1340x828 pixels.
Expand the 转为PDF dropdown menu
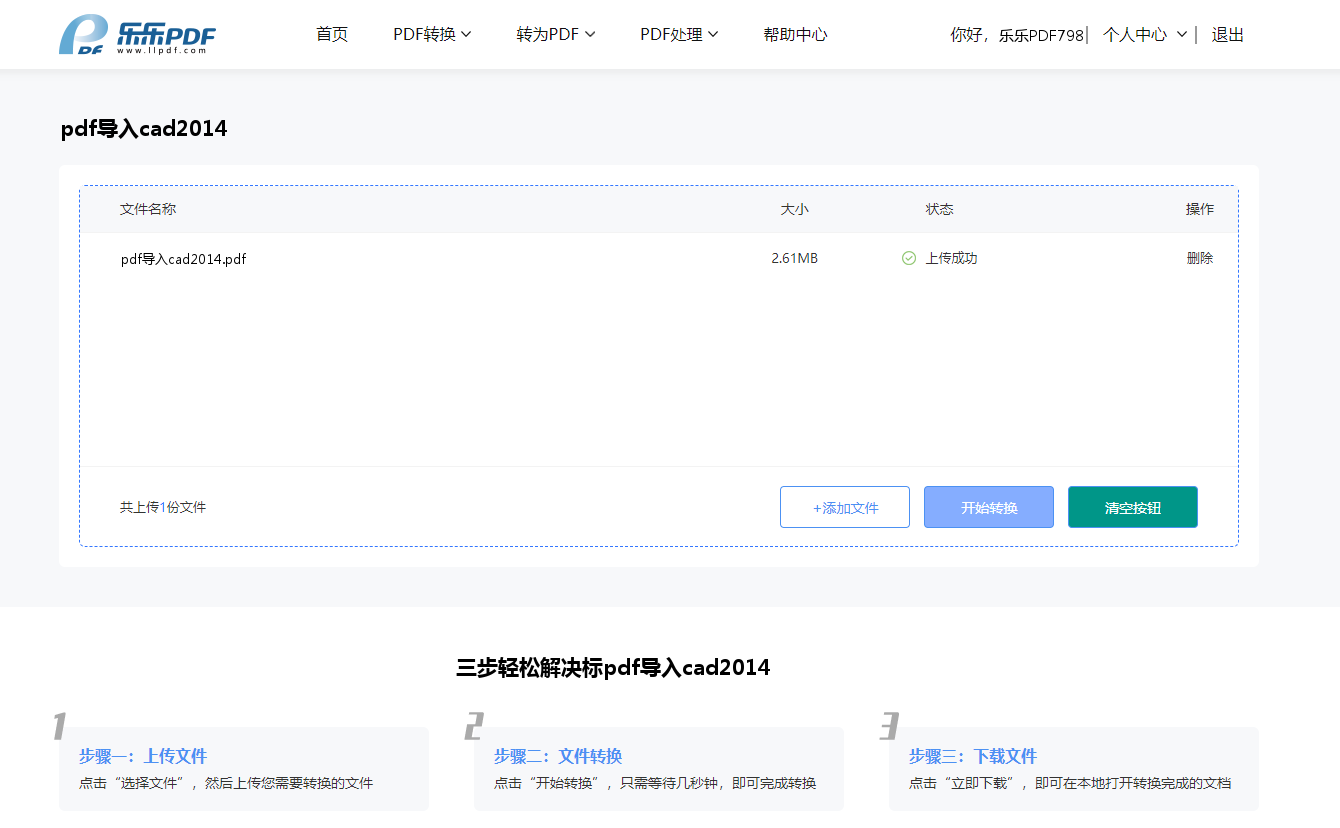[556, 34]
